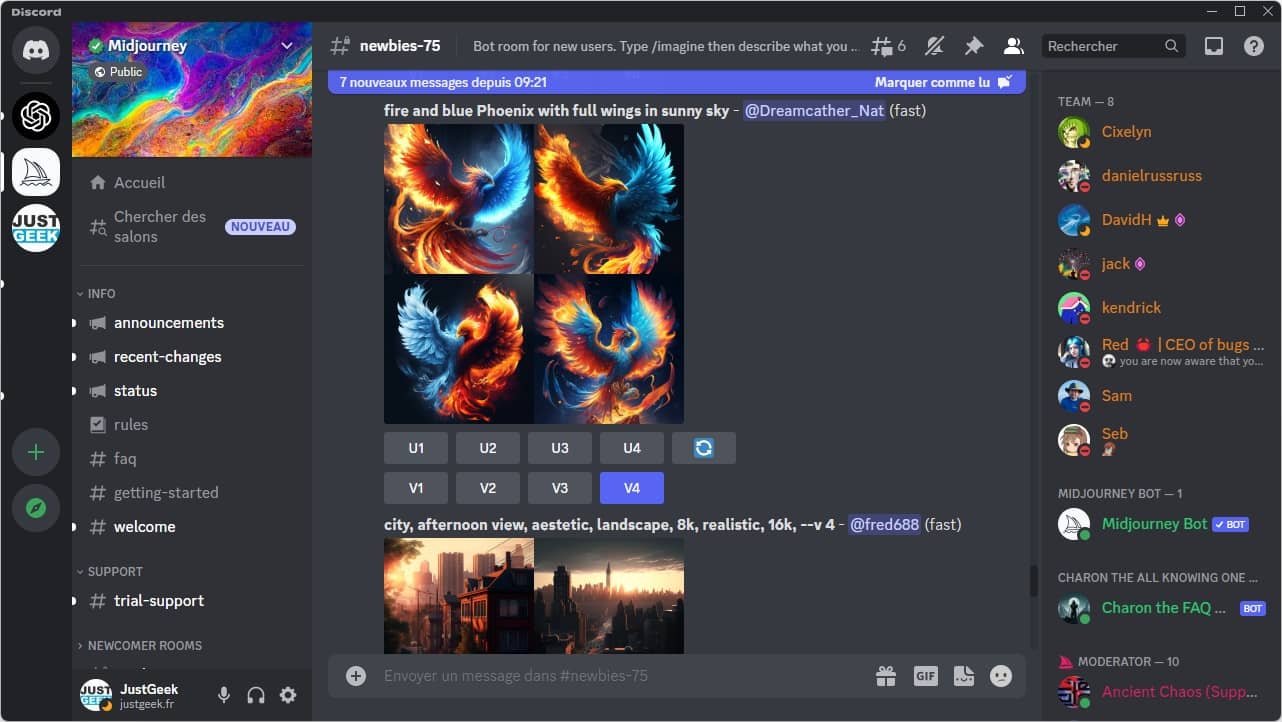The image size is (1282, 722).
Task: Select Charon the FAQ bot member
Action: (x=1162, y=608)
